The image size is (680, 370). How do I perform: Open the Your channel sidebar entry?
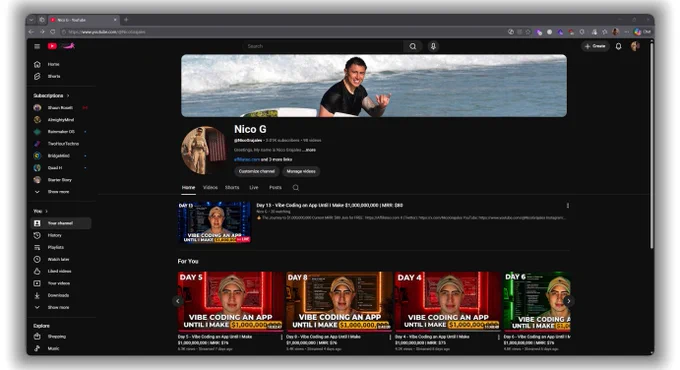(61, 223)
